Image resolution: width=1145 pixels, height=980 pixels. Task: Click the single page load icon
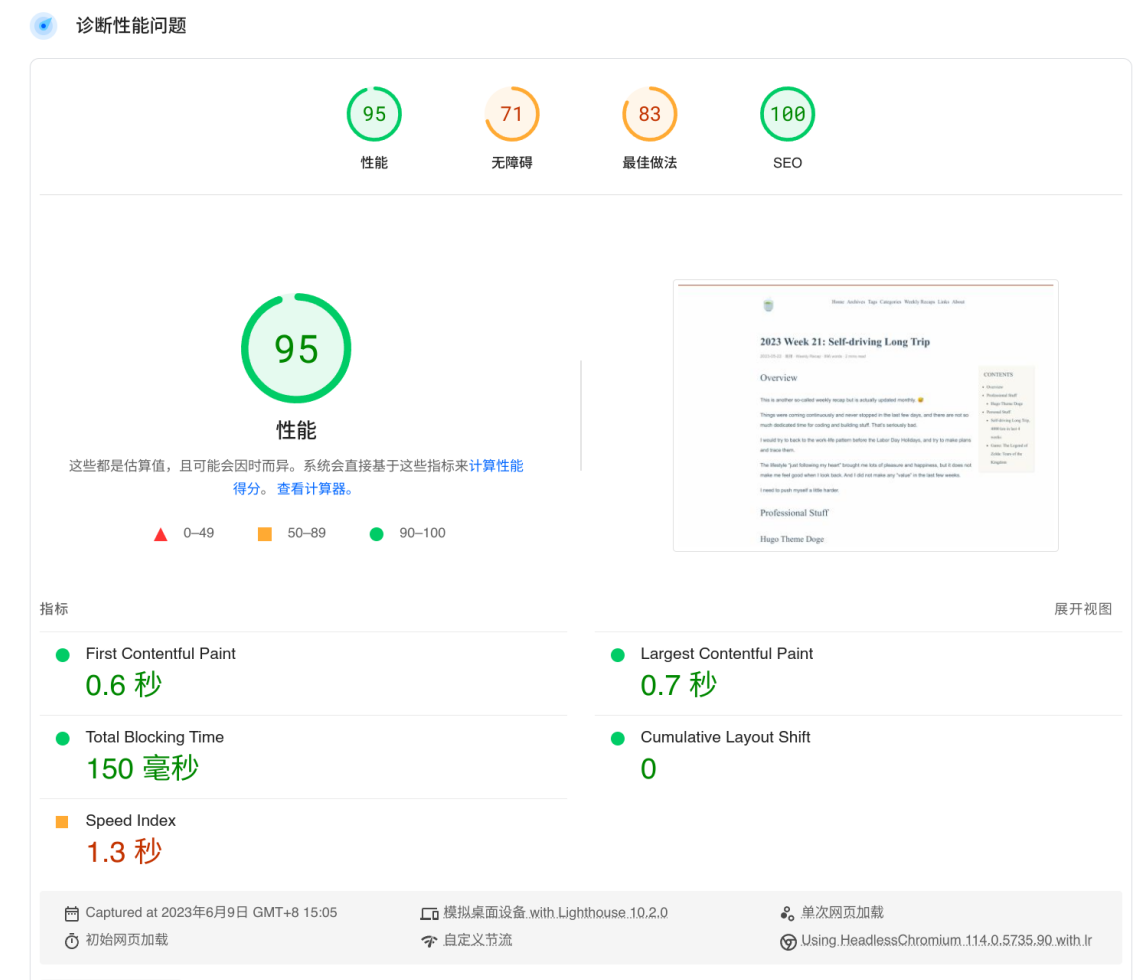pyautogui.click(x=787, y=914)
